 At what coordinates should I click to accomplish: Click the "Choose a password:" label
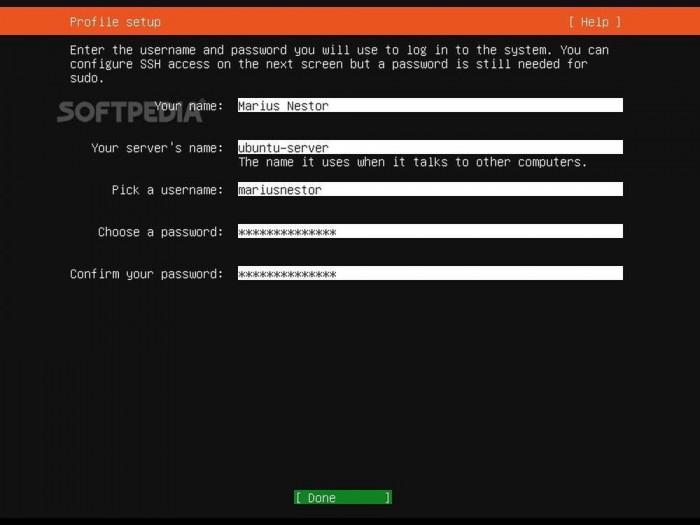pos(160,232)
